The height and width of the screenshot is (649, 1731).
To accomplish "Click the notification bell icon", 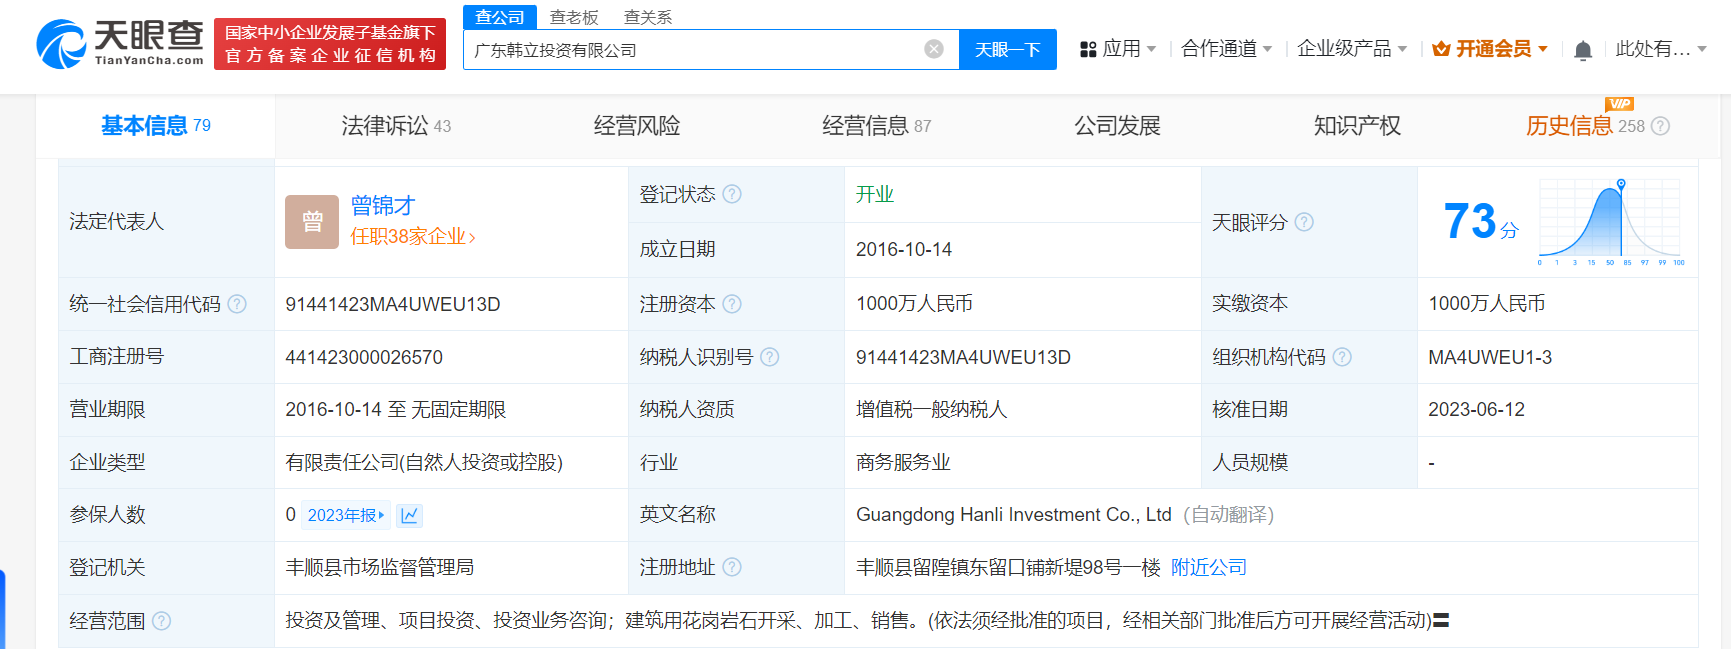I will click(1583, 50).
